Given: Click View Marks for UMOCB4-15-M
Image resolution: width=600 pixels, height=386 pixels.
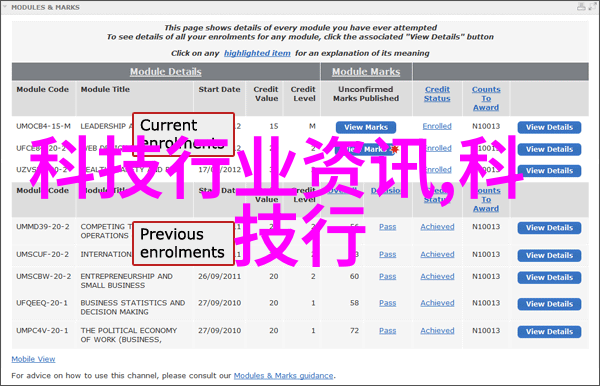Looking at the screenshot, I should pos(366,127).
